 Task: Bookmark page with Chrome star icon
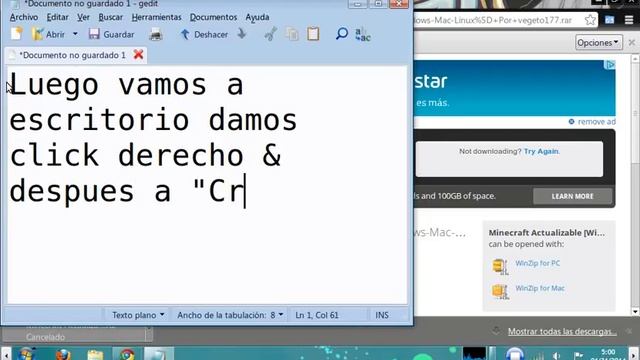(x=590, y=20)
